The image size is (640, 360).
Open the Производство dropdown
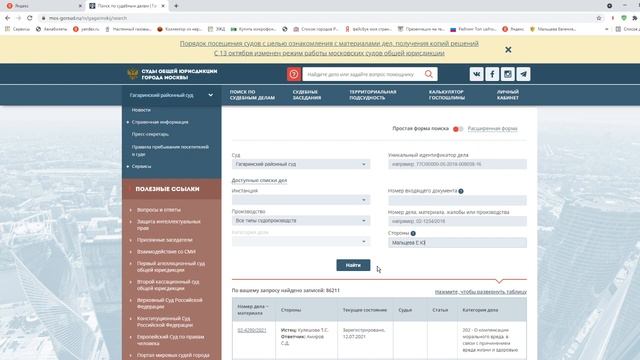coord(301,220)
